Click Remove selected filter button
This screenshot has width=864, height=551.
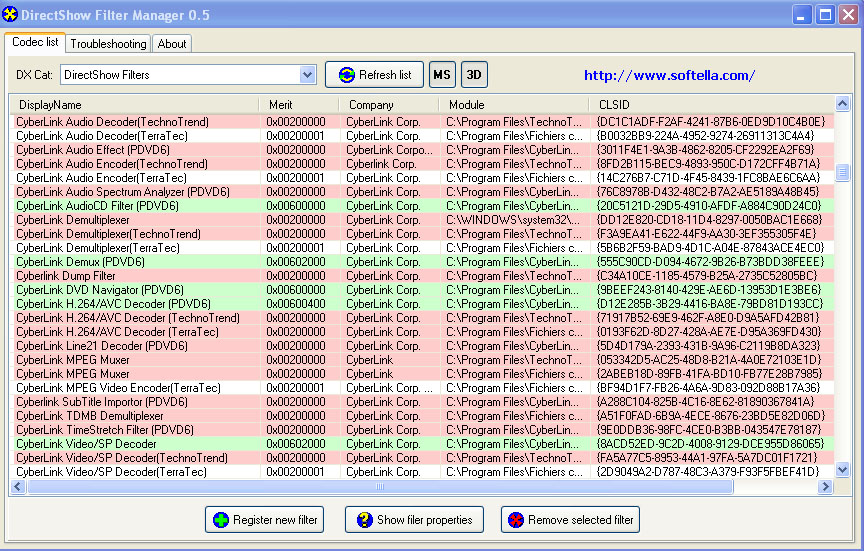click(x=570, y=520)
